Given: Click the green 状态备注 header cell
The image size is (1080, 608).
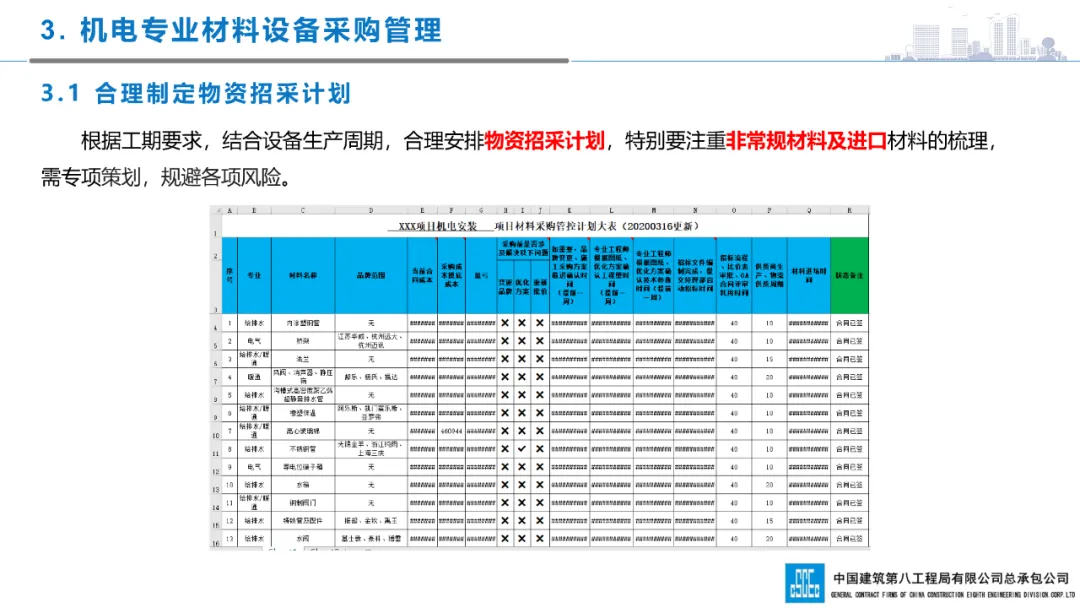Looking at the screenshot, I should tap(849, 275).
